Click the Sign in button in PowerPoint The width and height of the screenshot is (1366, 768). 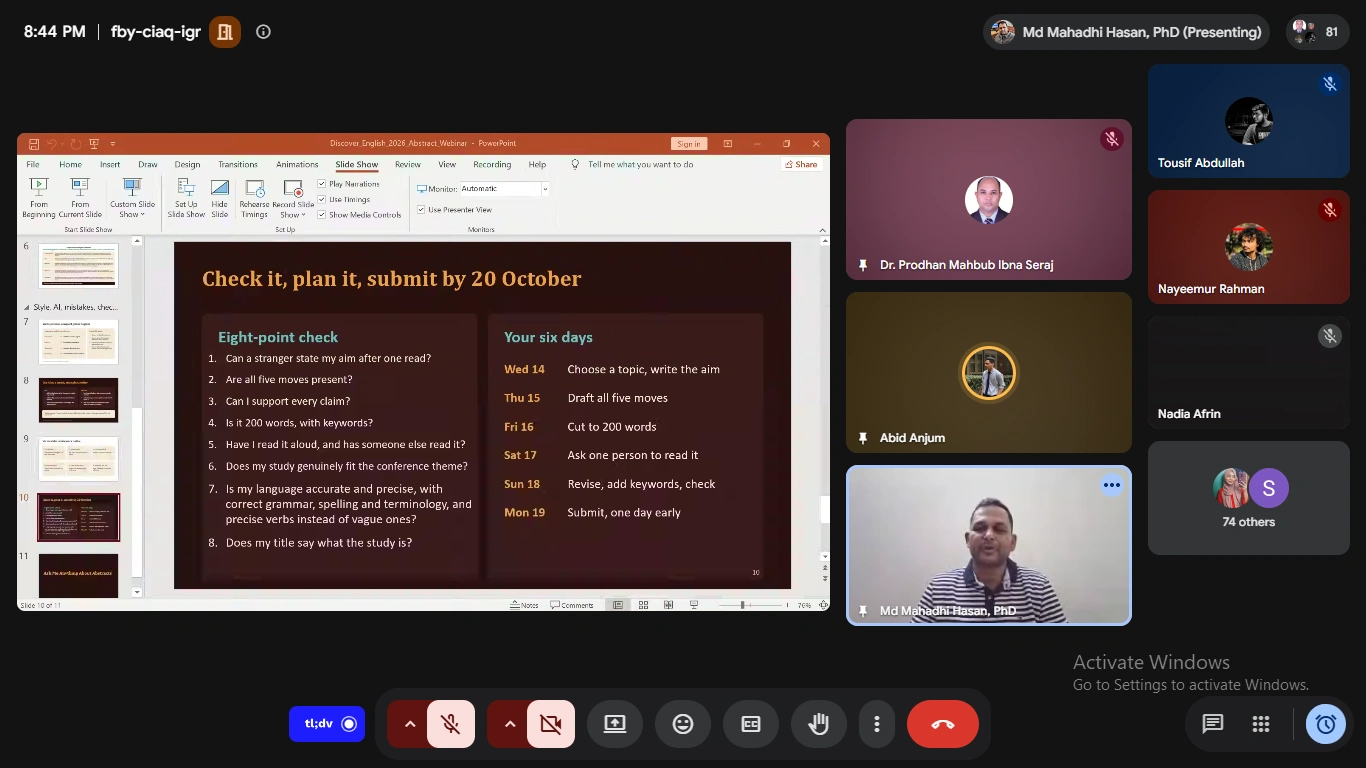click(x=688, y=143)
